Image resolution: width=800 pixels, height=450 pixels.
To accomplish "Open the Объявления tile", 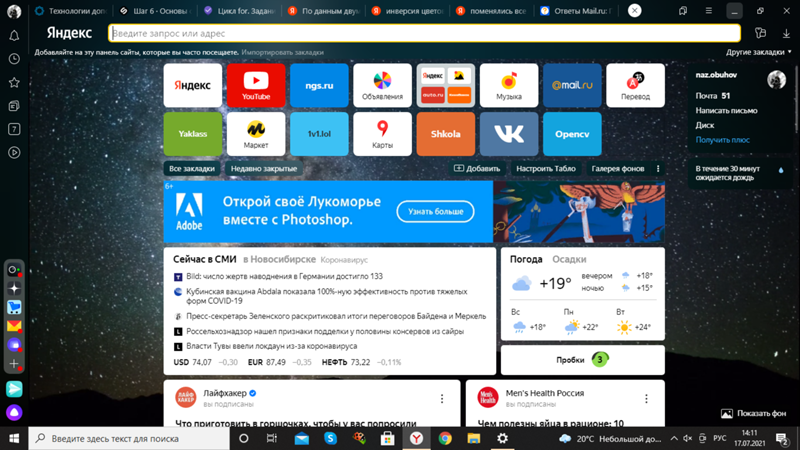I will (x=382, y=85).
